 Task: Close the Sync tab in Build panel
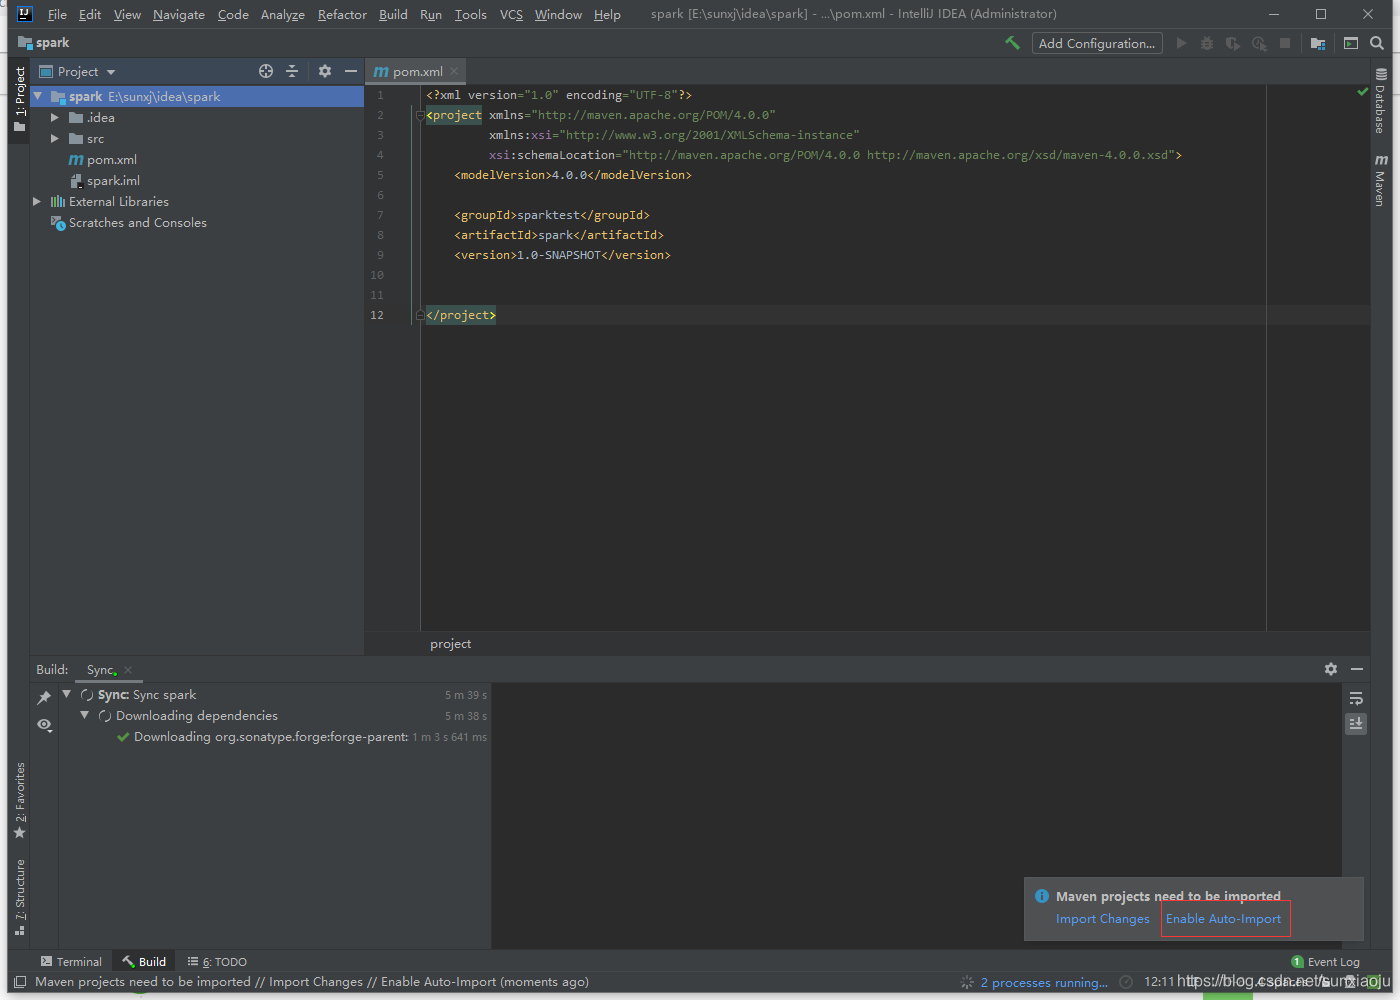(x=128, y=670)
